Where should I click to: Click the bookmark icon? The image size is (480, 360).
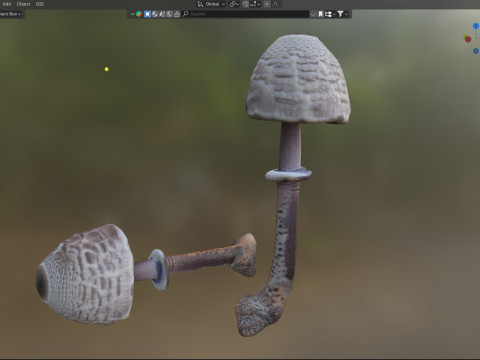point(321,14)
